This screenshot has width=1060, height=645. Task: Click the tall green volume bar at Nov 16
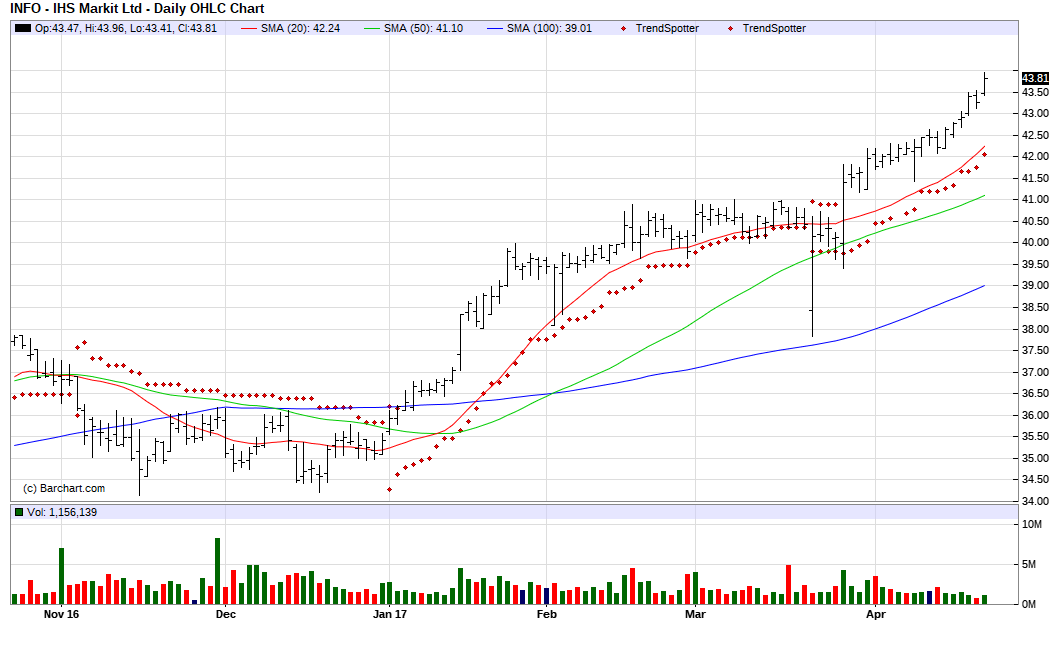(x=62, y=576)
